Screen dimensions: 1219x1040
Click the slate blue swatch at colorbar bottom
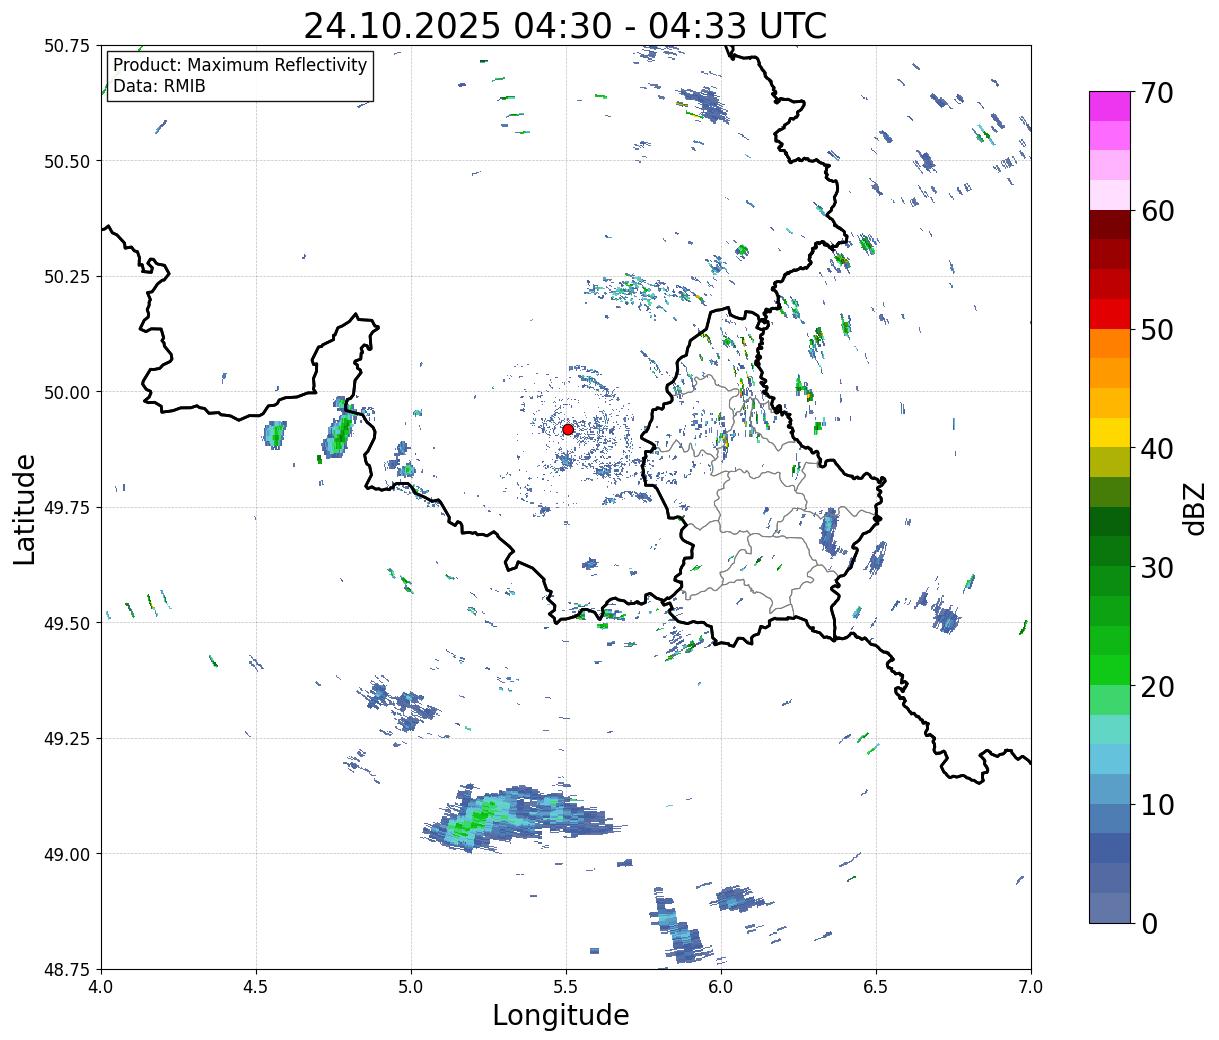1110,907
